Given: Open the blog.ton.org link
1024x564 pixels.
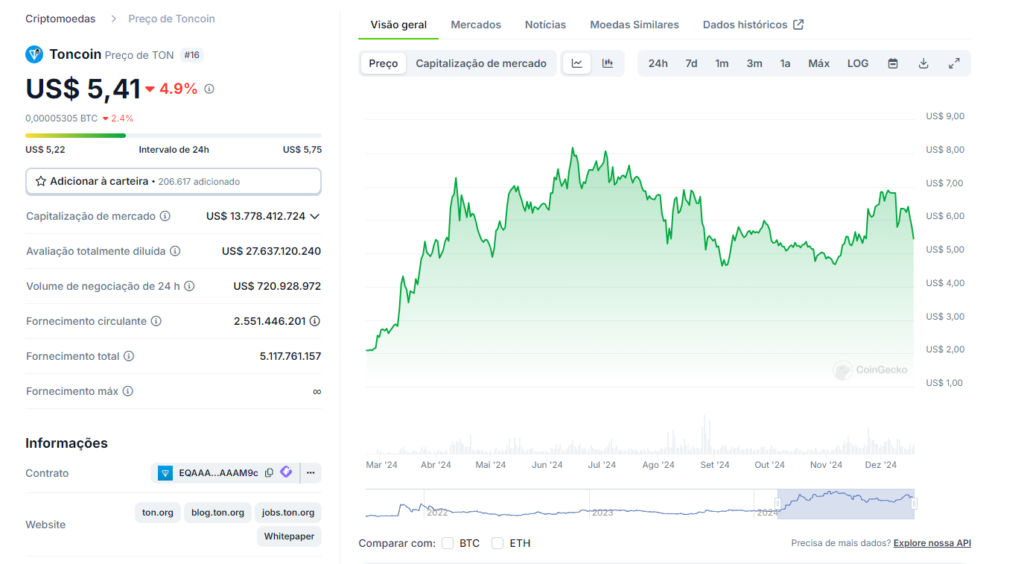Looking at the screenshot, I should click(217, 512).
